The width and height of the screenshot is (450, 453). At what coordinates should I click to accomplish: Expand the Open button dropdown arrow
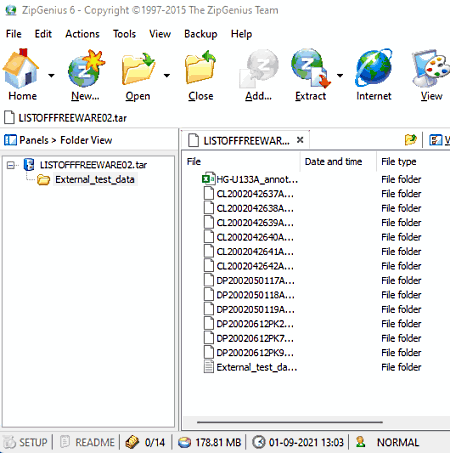click(167, 75)
